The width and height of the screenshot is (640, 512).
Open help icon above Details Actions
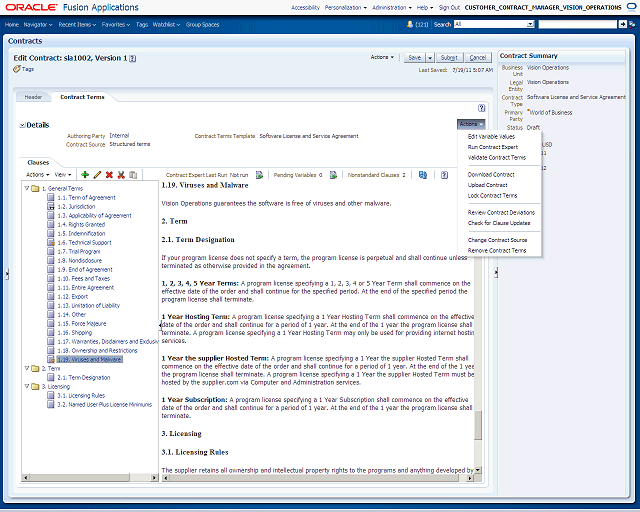click(x=482, y=108)
